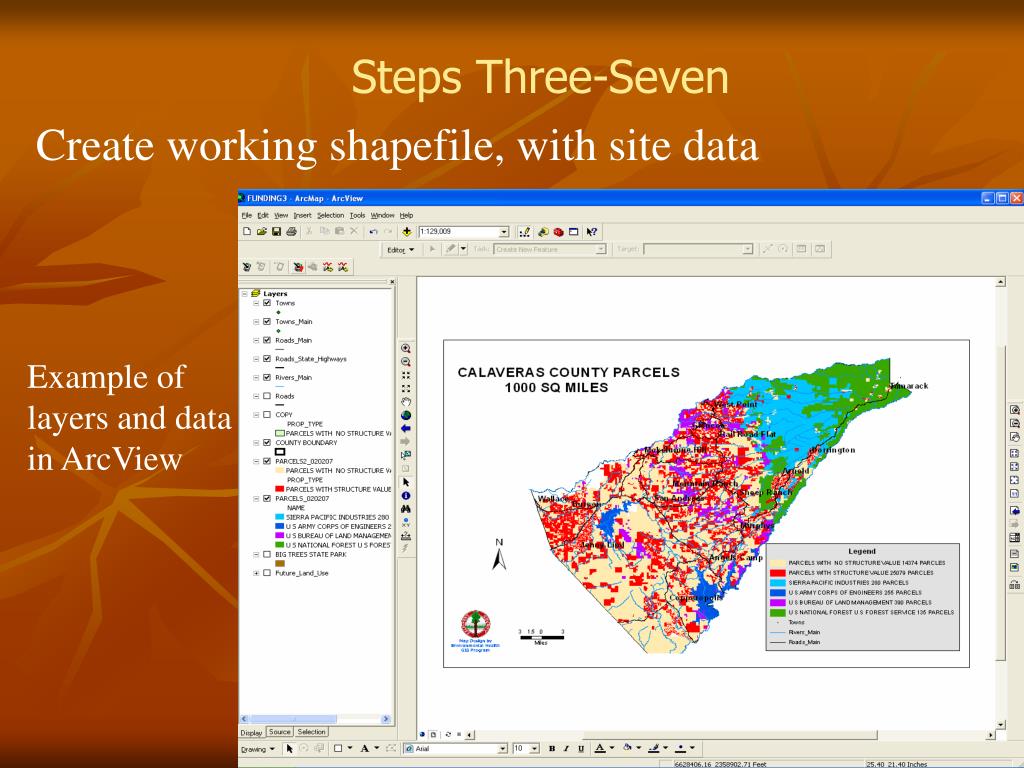Create a new map document
1024x768 pixels.
[x=247, y=232]
